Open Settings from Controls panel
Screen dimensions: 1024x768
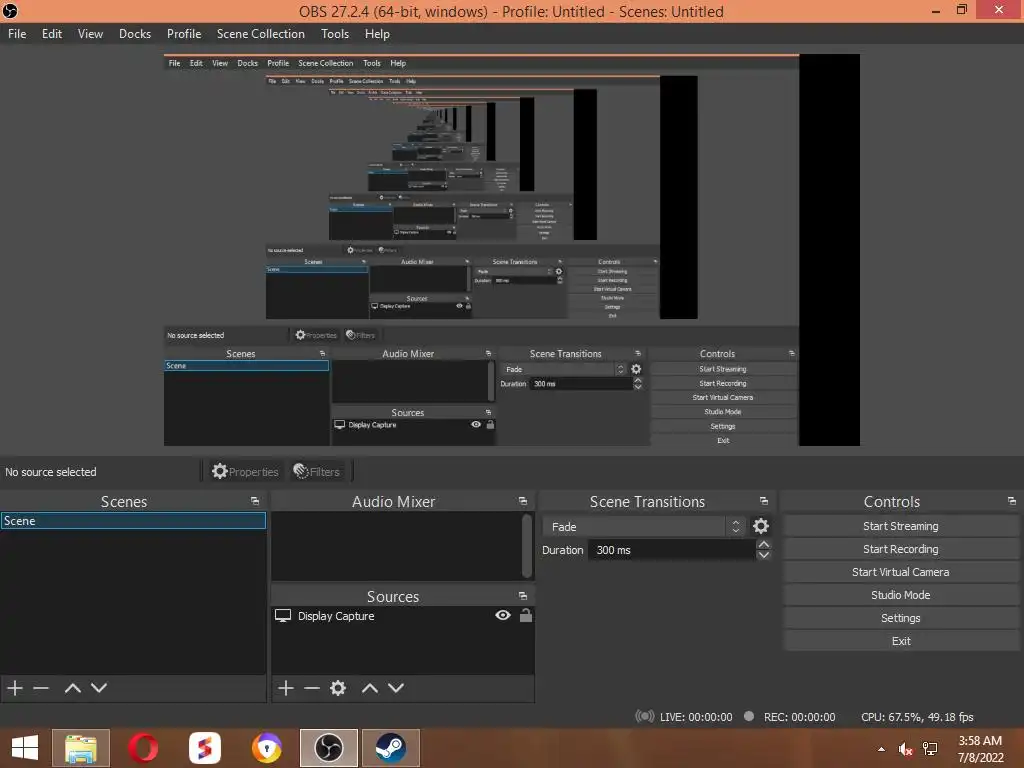(901, 618)
